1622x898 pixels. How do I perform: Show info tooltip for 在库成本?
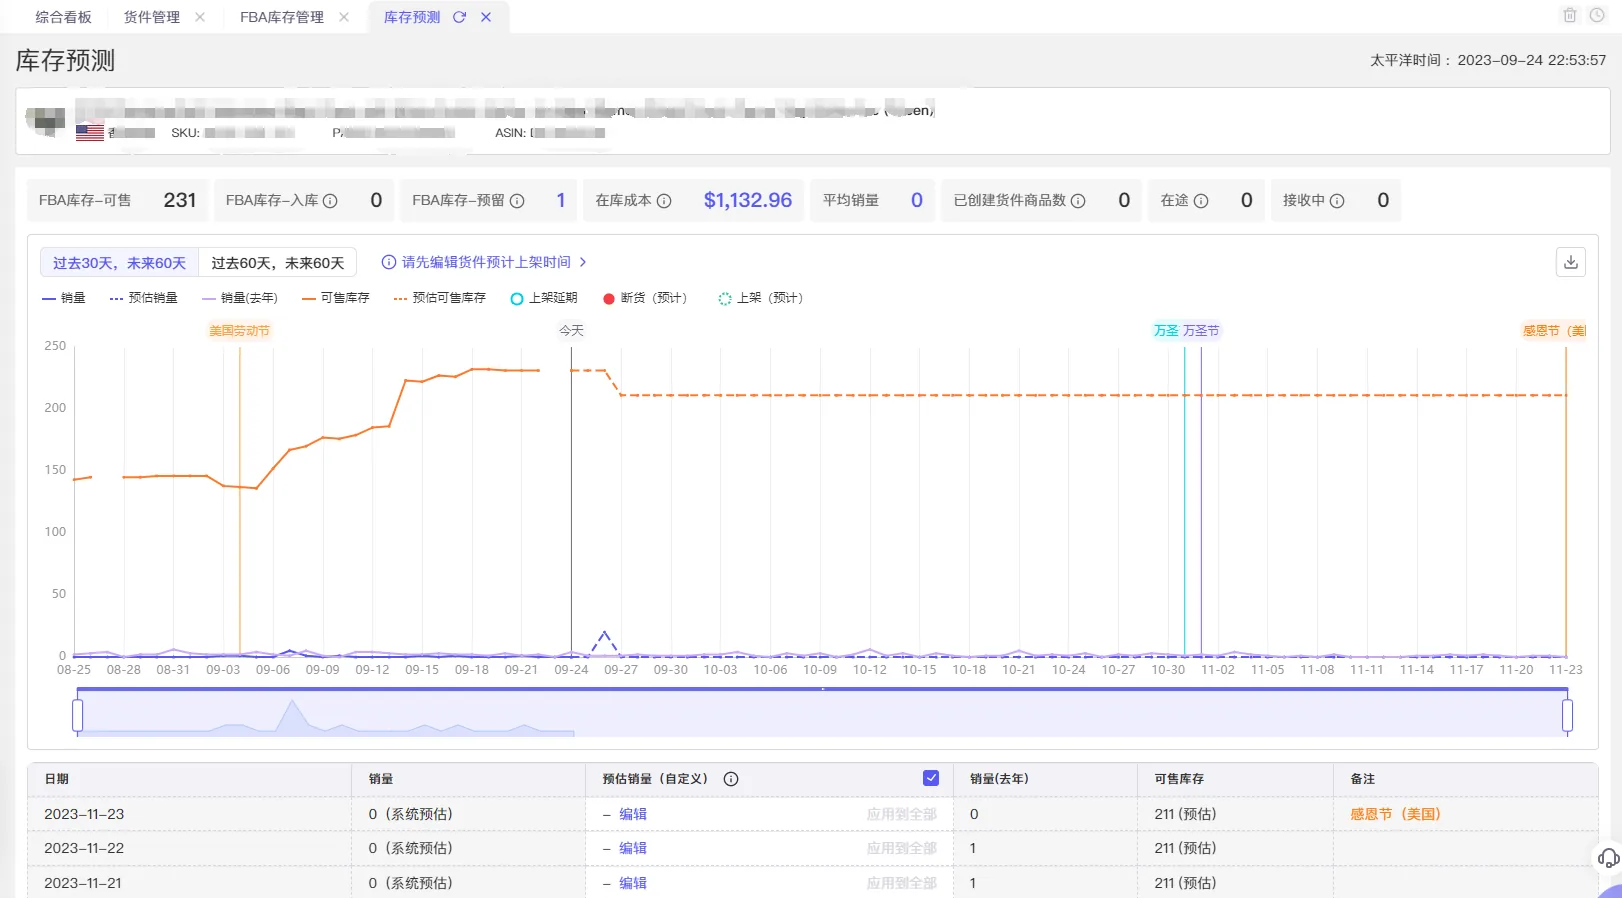click(664, 201)
